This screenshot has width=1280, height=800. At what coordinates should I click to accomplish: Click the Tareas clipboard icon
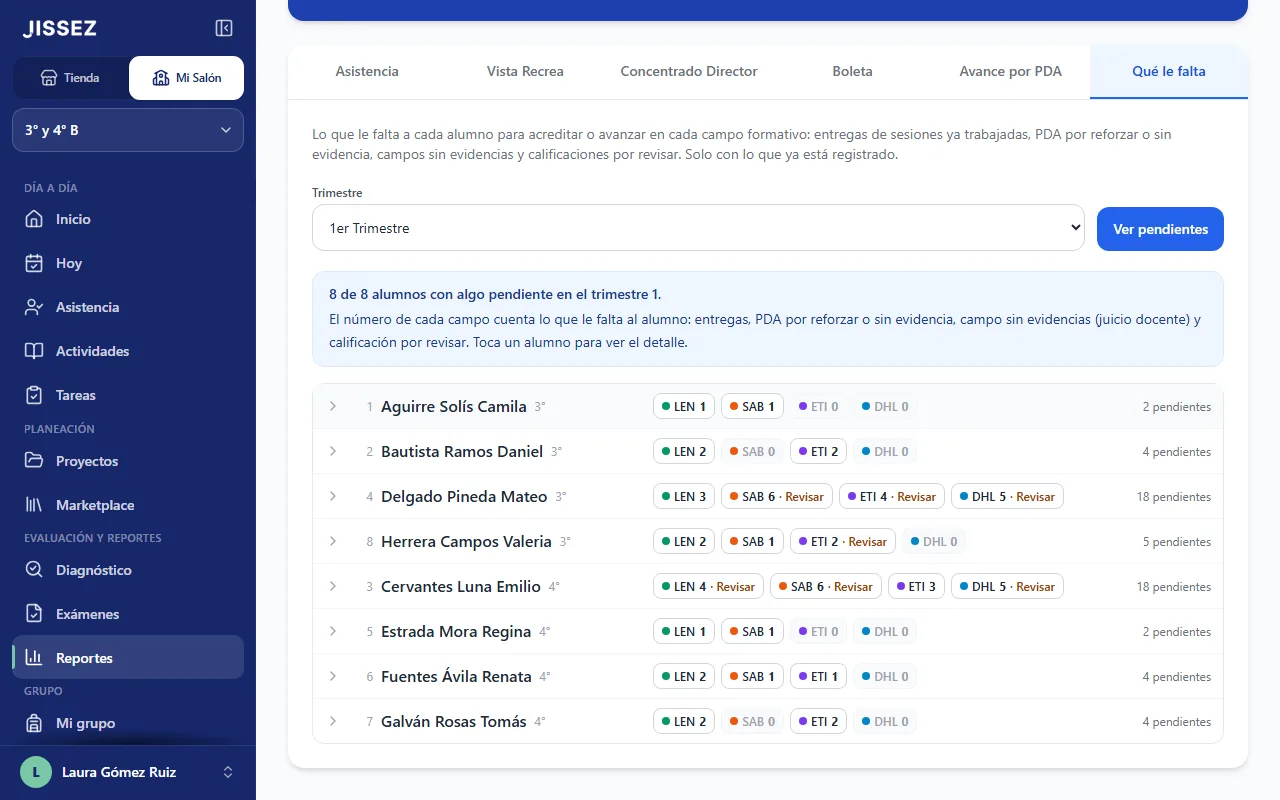pyautogui.click(x=34, y=395)
